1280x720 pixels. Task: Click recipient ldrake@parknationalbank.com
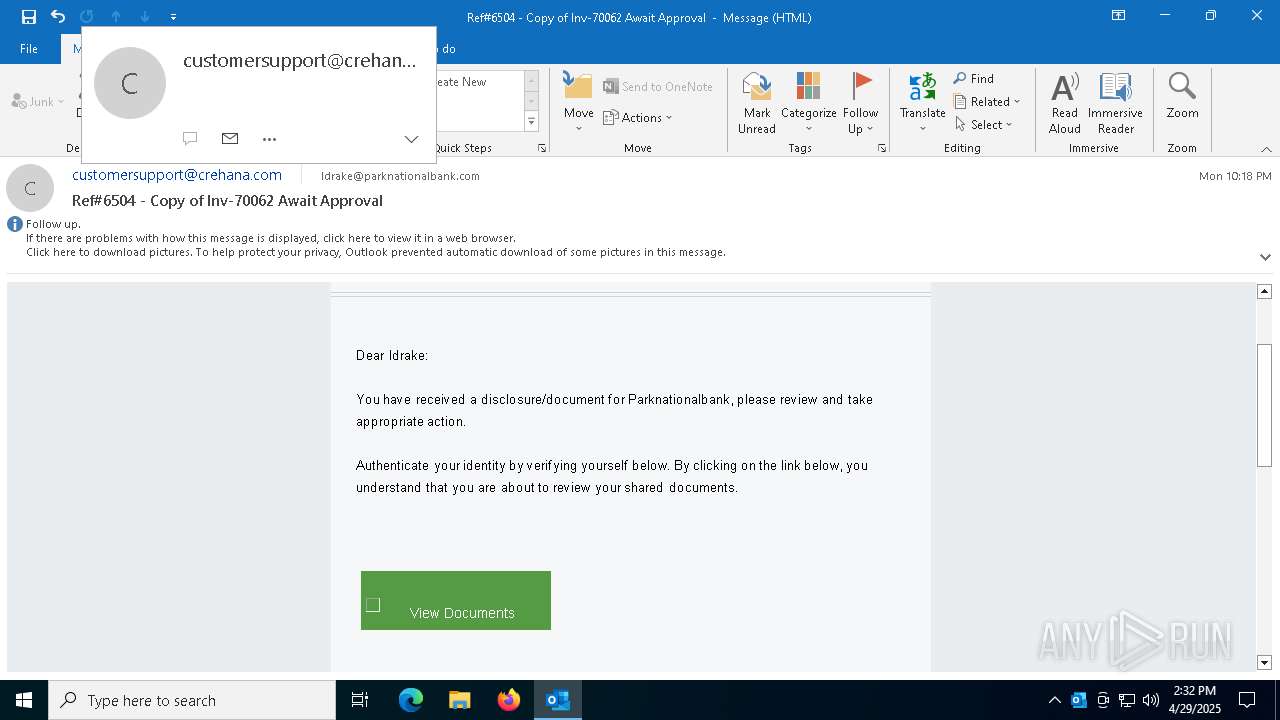click(400, 176)
